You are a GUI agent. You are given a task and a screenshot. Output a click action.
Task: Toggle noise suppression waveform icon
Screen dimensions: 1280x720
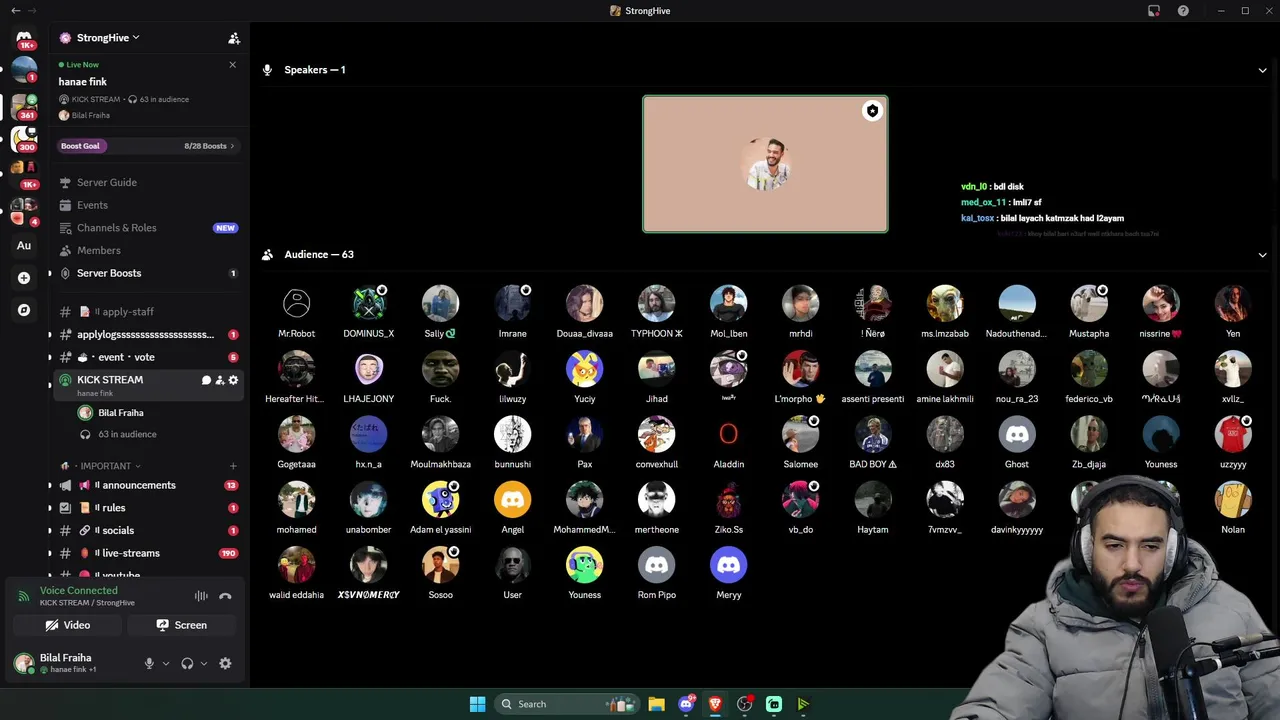click(x=201, y=596)
